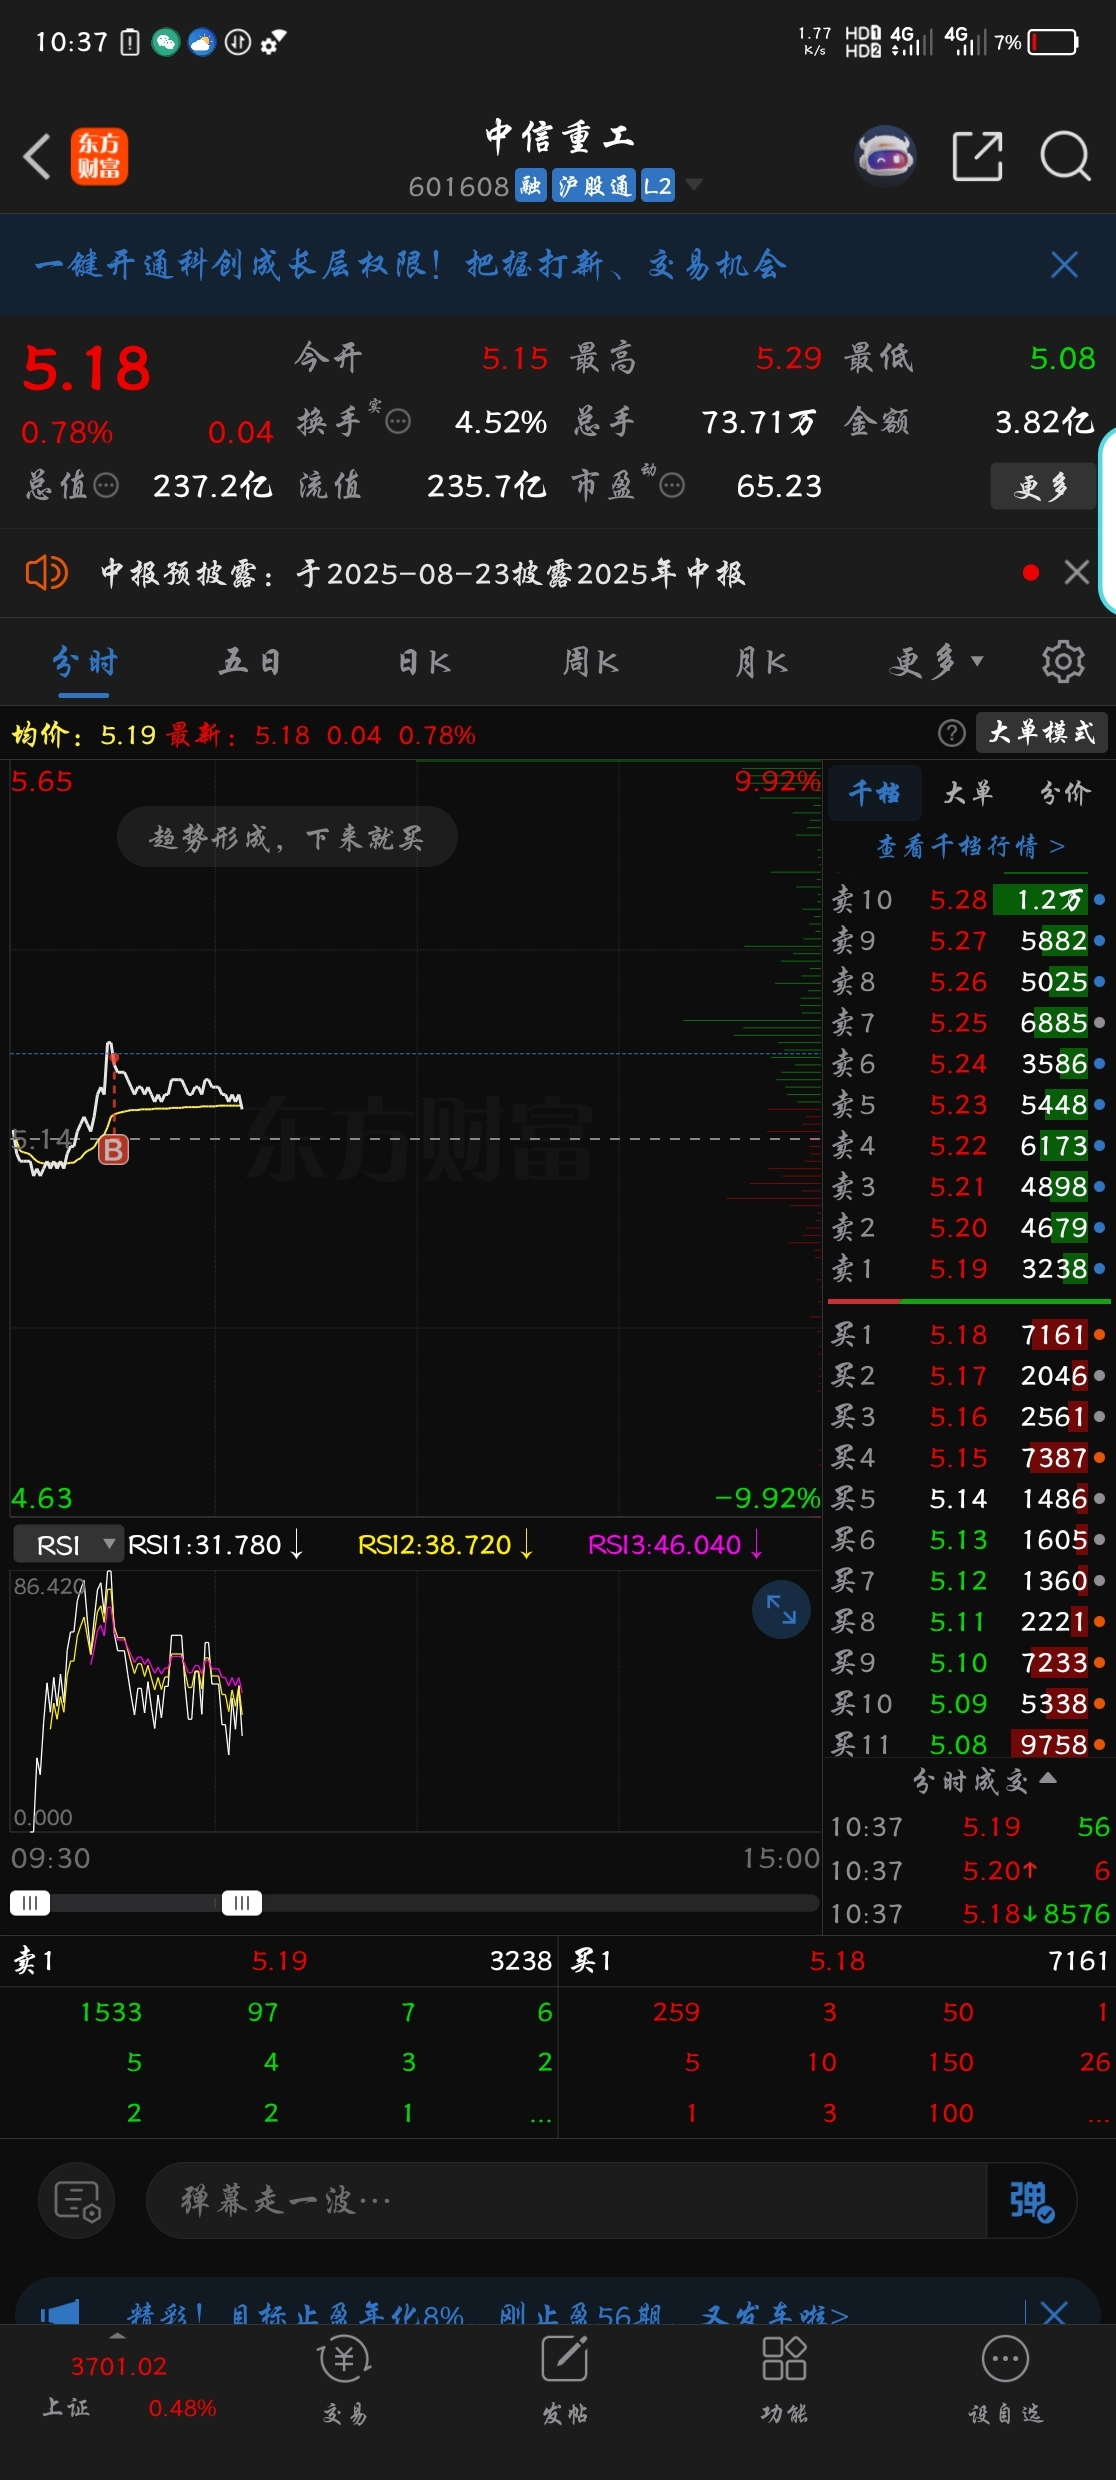Go back using the back arrow
This screenshot has width=1116, height=2480.
tap(37, 157)
